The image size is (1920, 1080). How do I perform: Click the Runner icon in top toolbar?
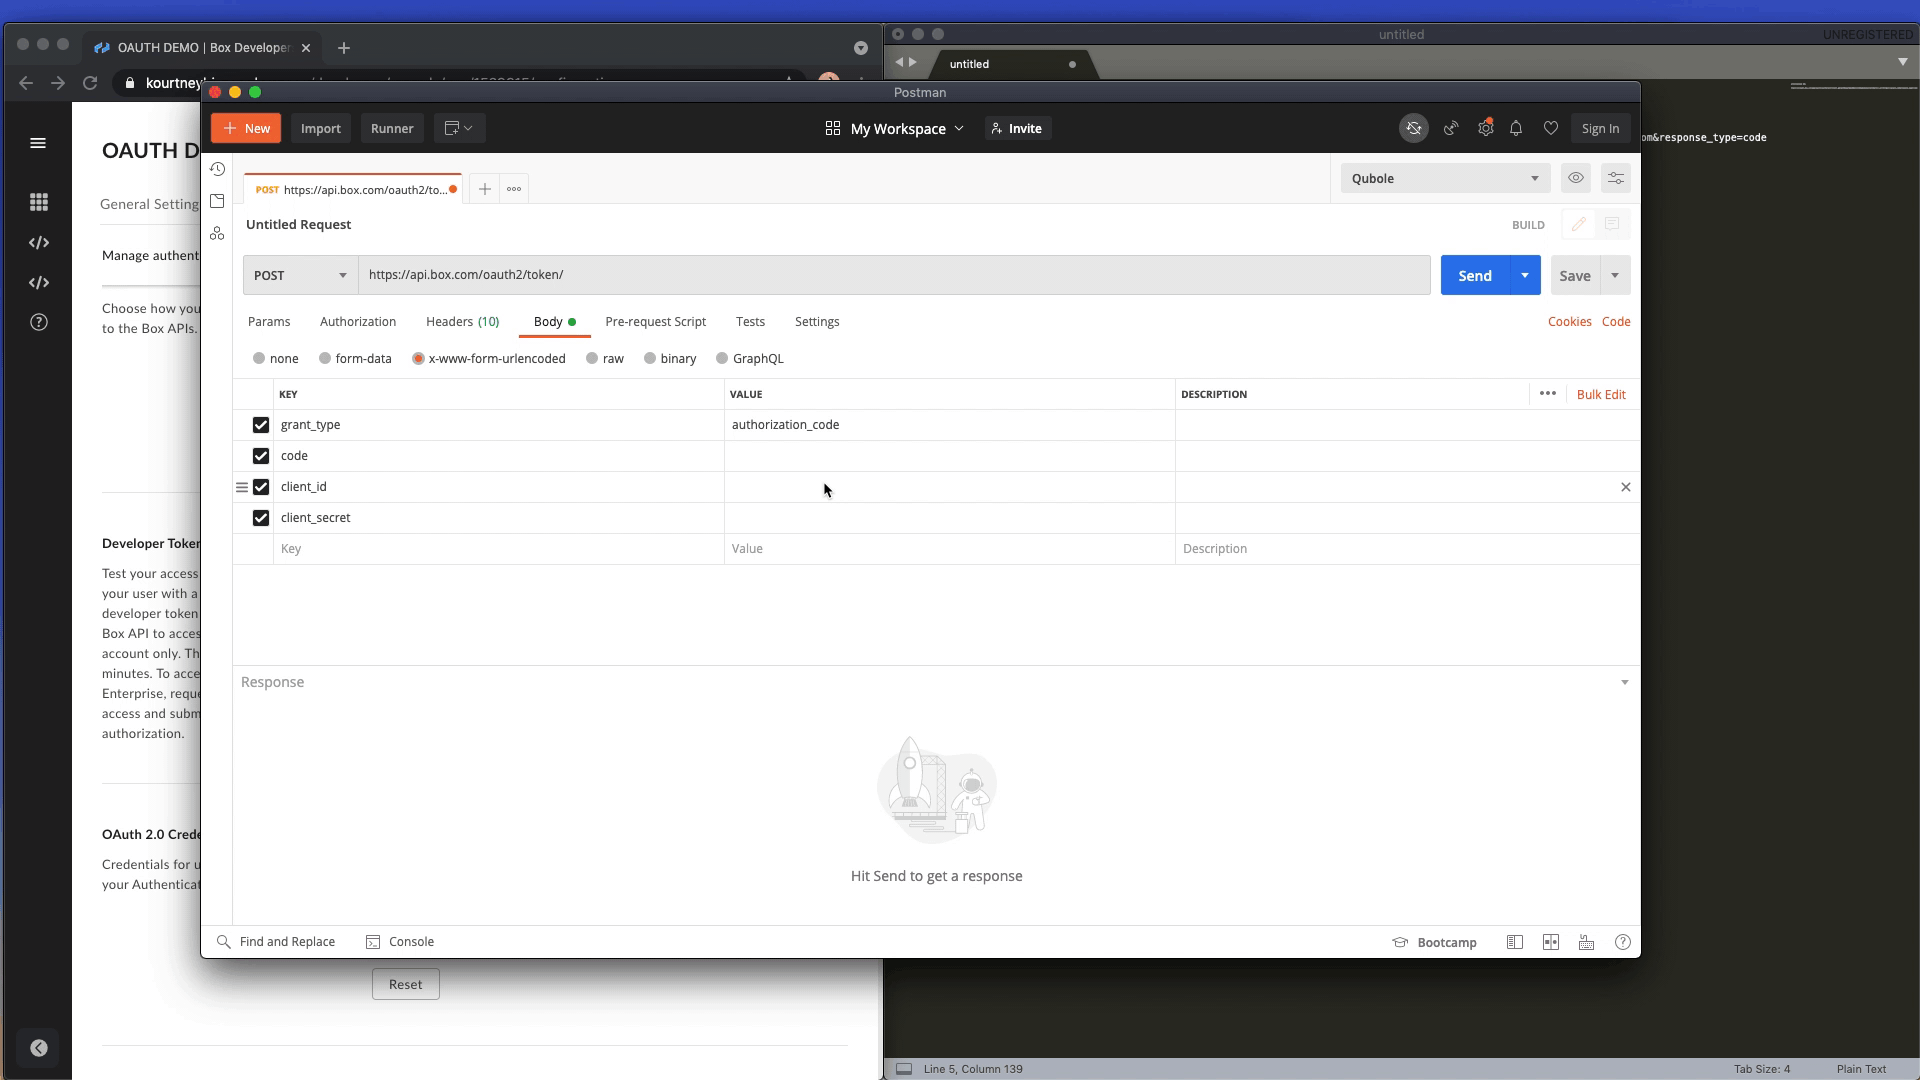pos(392,128)
